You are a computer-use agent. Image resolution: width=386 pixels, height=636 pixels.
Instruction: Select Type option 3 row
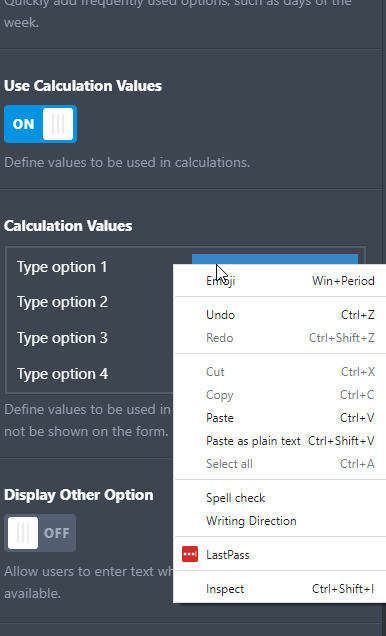tap(62, 338)
